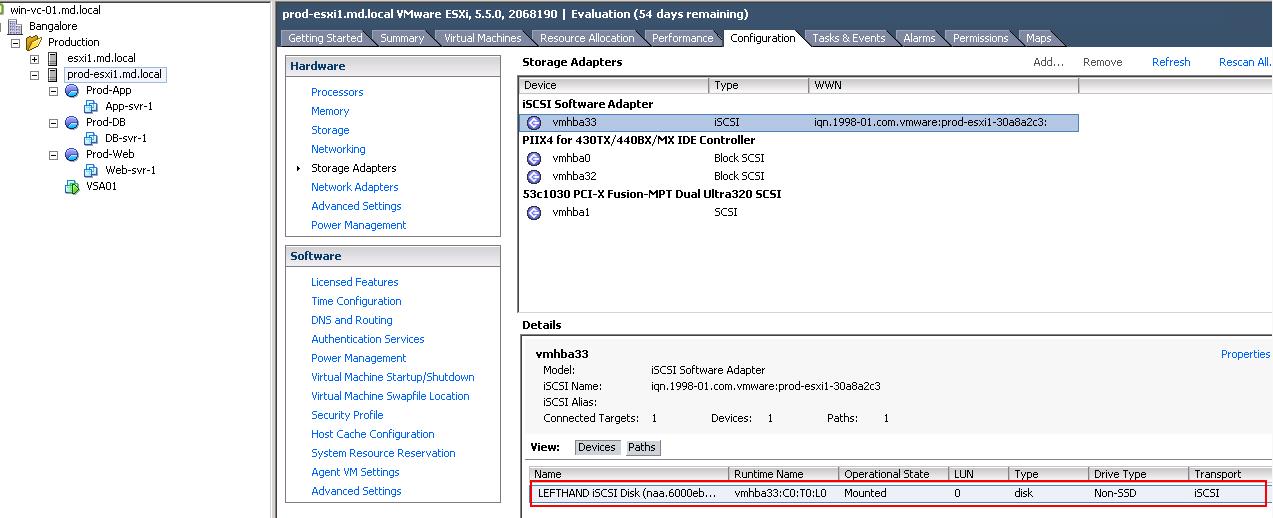Click the Refresh link
The width and height of the screenshot is (1273, 518).
pos(1171,62)
